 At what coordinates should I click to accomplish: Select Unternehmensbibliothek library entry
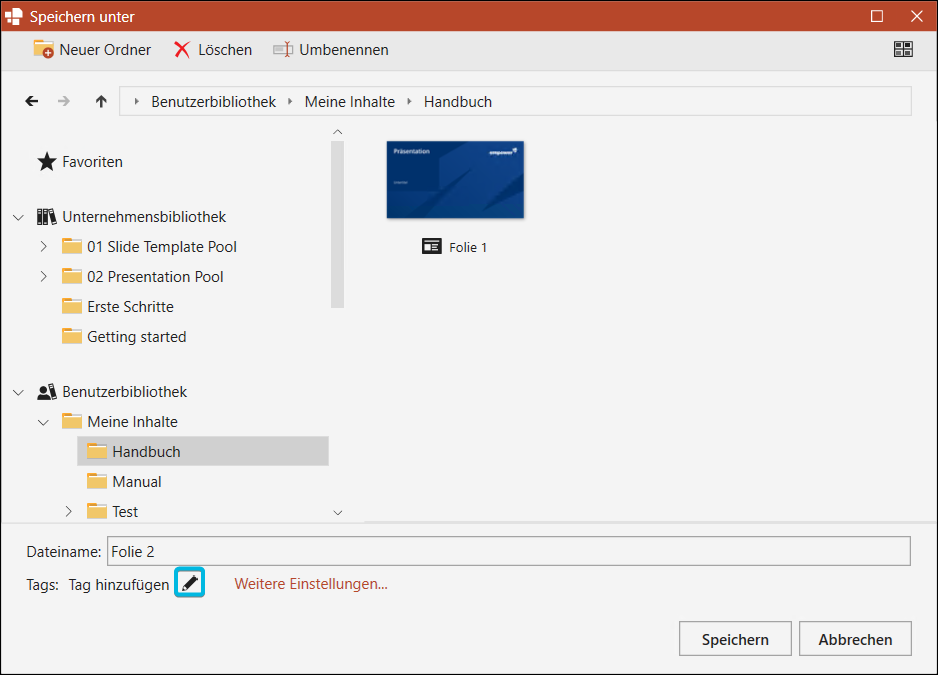(132, 217)
